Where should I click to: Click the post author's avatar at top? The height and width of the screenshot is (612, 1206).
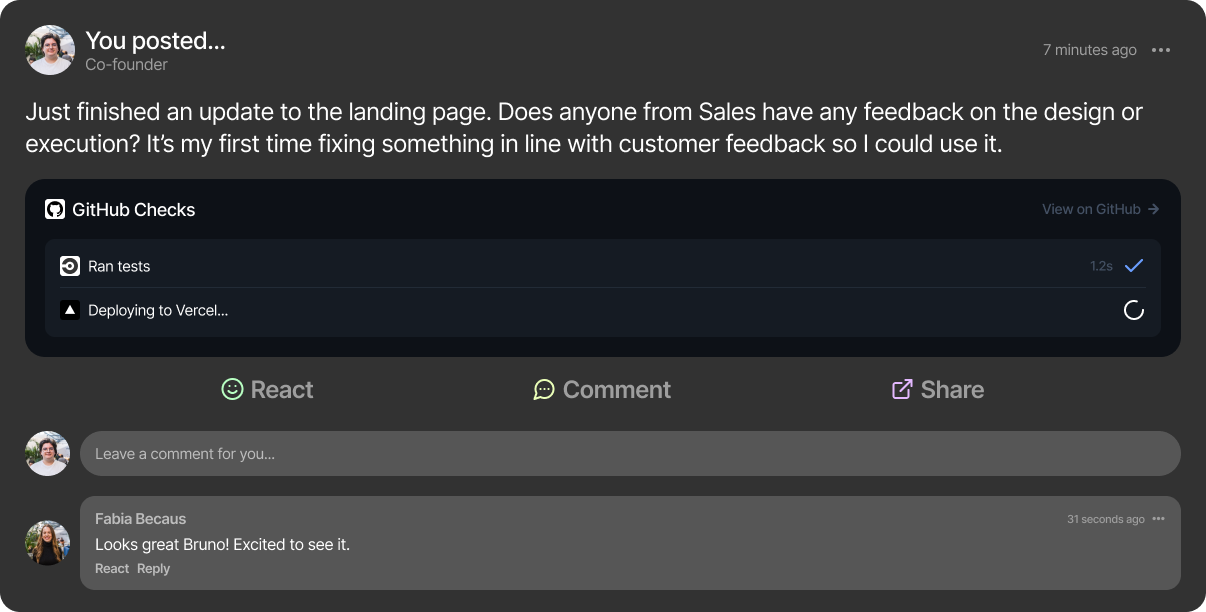[x=50, y=50]
